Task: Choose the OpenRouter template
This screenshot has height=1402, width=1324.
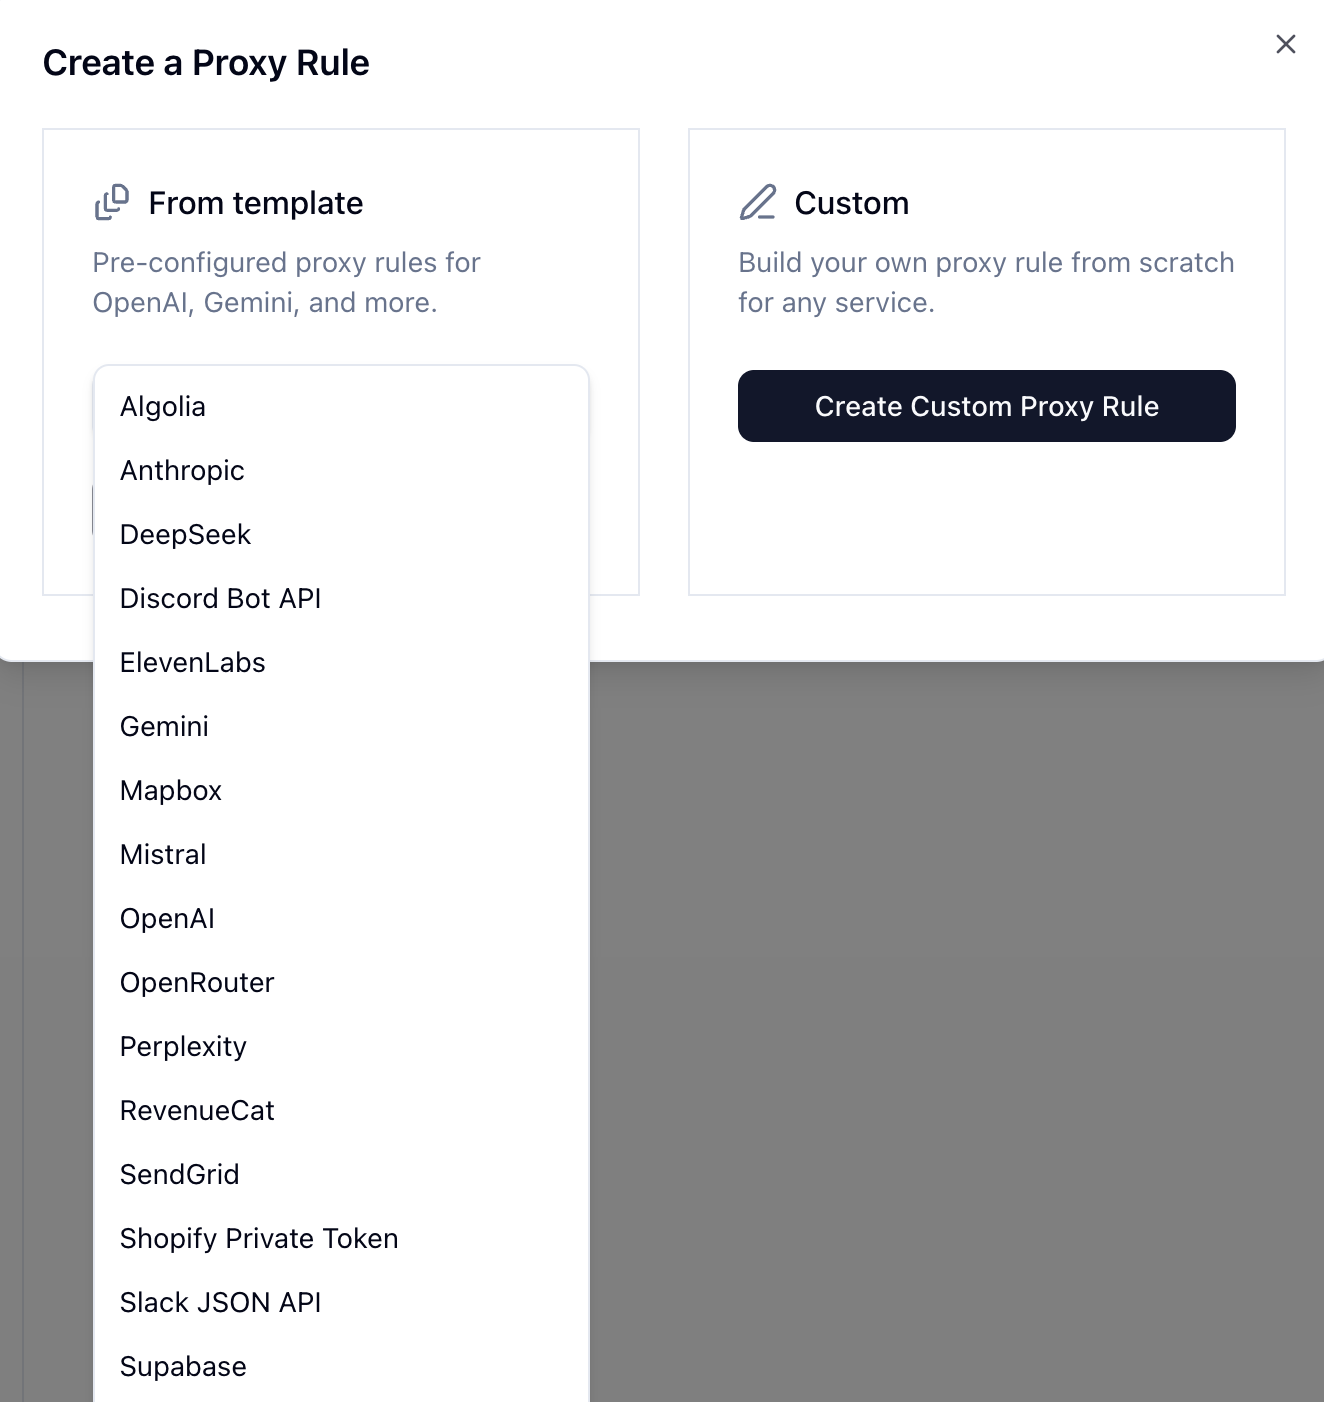Action: click(197, 983)
